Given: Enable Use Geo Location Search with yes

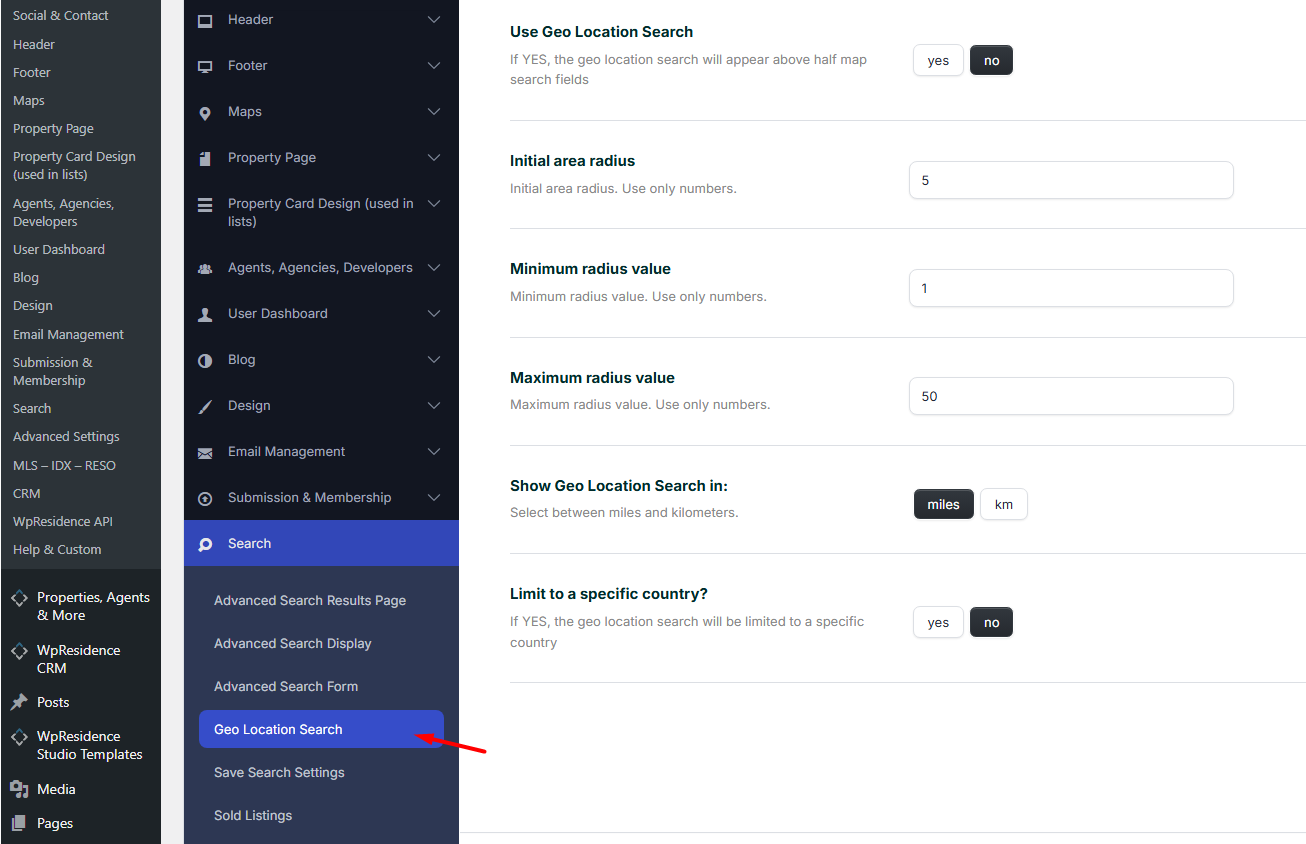Looking at the screenshot, I should pos(937,61).
